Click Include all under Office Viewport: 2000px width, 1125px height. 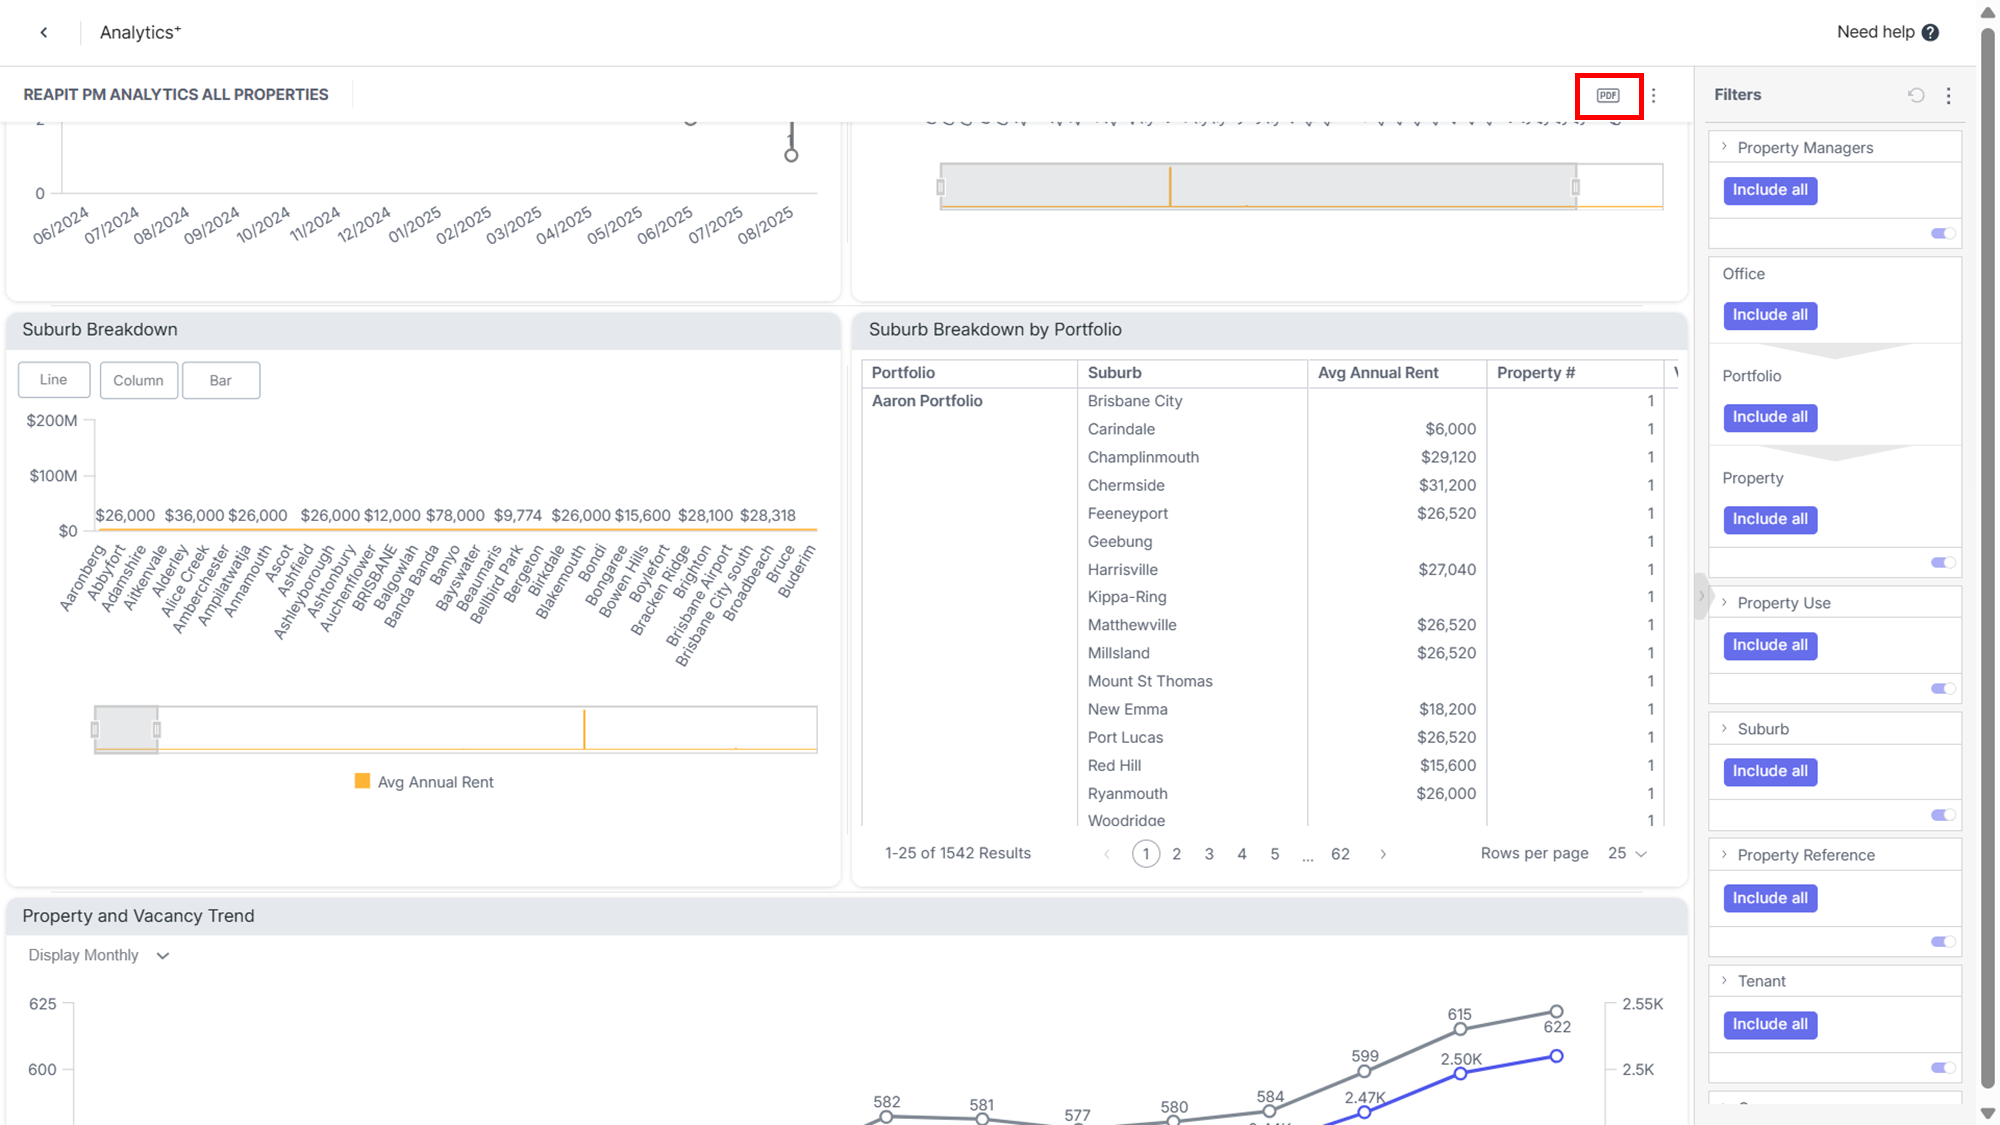(1770, 315)
